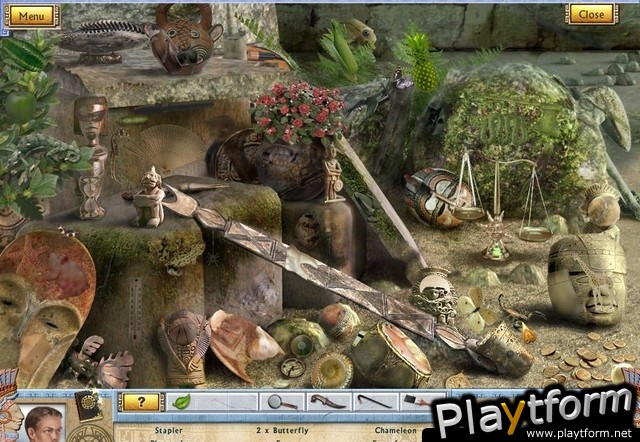Open the Menu button

tap(32, 16)
